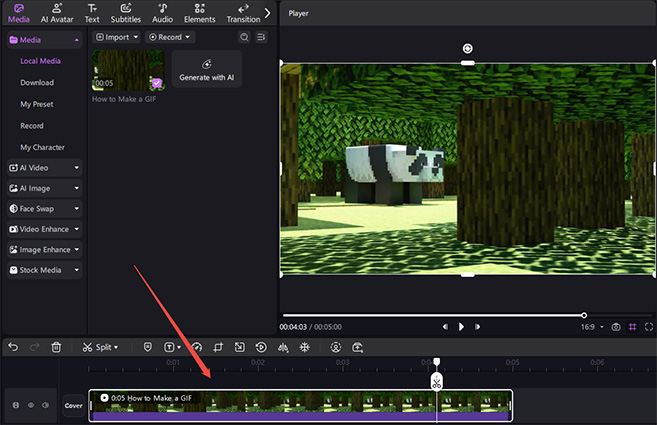This screenshot has width=657, height=425.
Task: Step to next frame in player
Action: pyautogui.click(x=477, y=327)
